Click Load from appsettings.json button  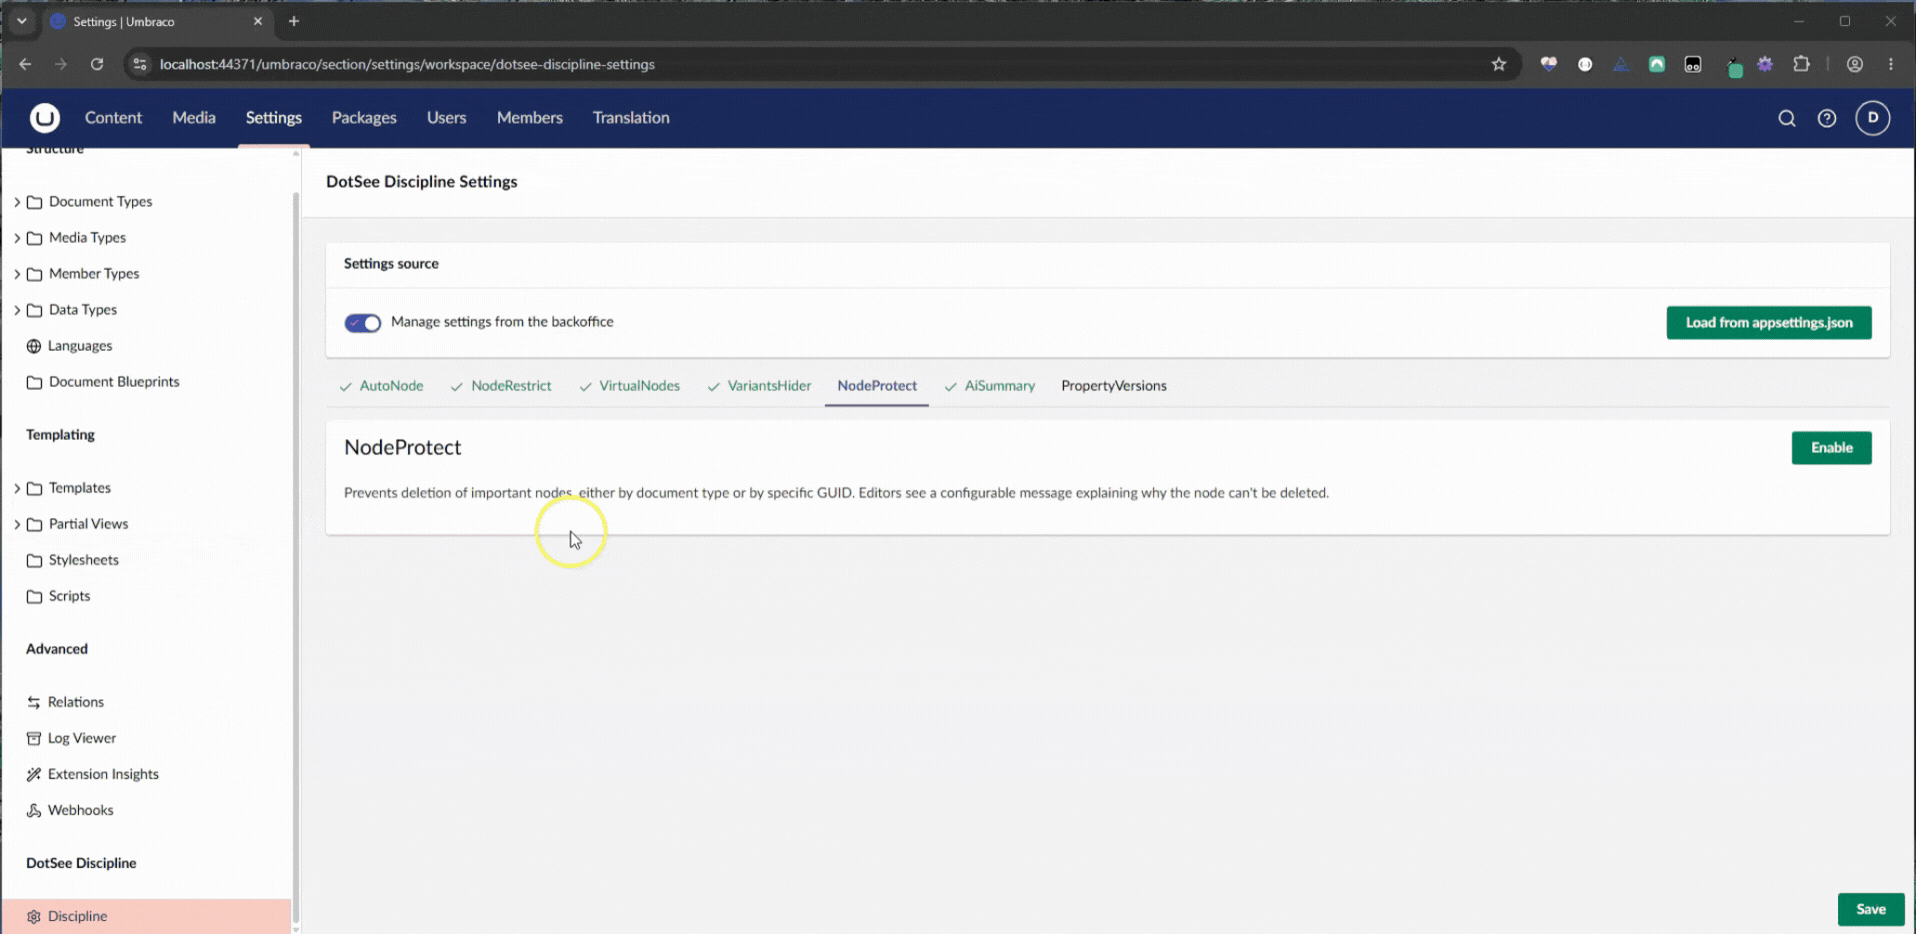tap(1768, 323)
